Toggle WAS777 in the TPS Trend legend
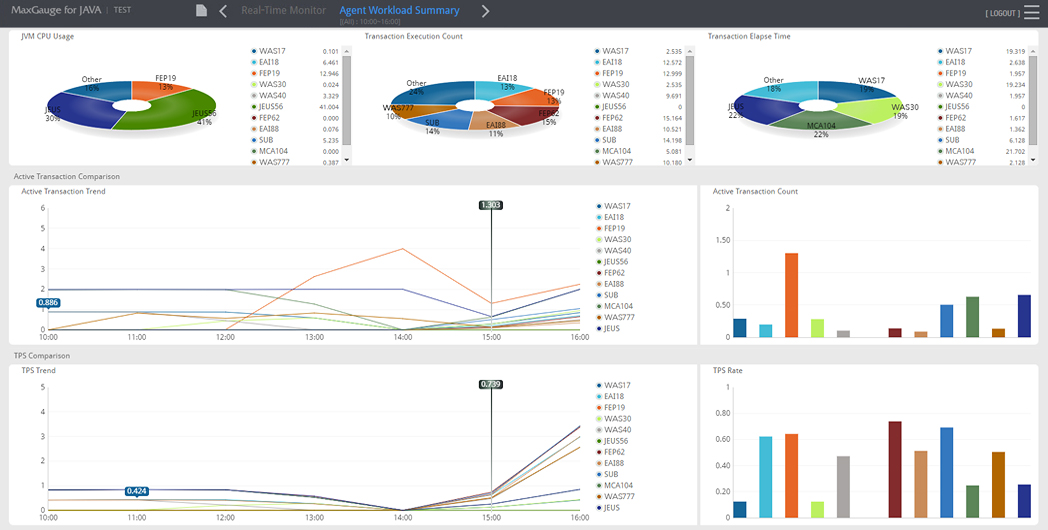The height and width of the screenshot is (530, 1048). click(616, 497)
